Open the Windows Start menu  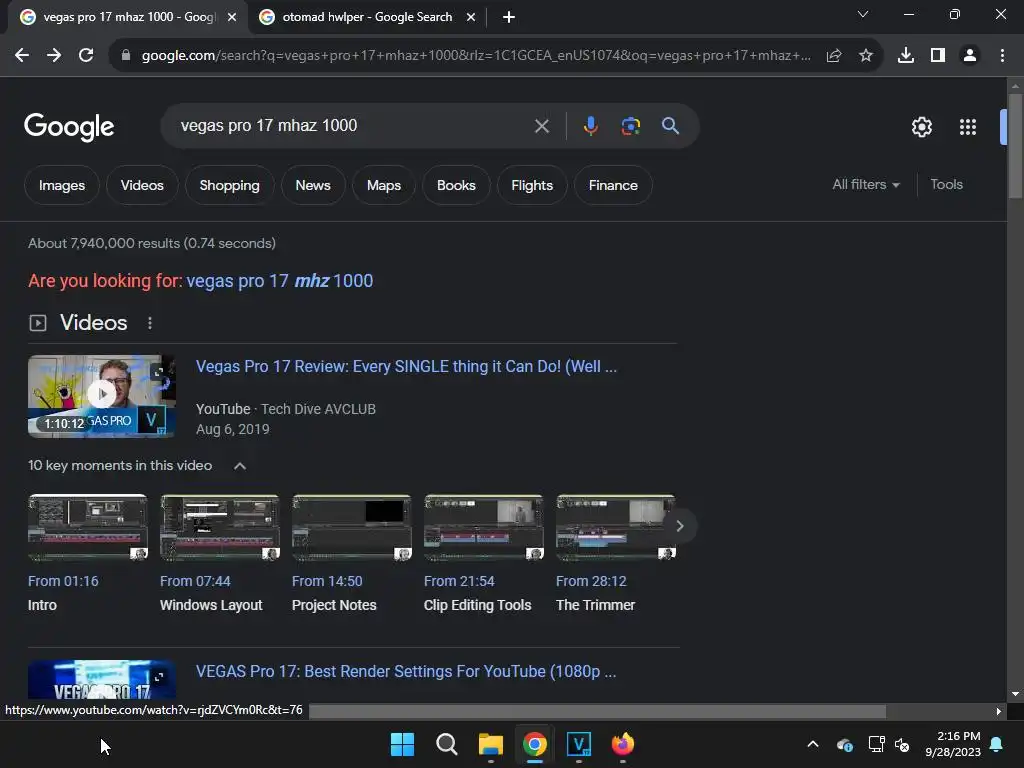click(402, 744)
